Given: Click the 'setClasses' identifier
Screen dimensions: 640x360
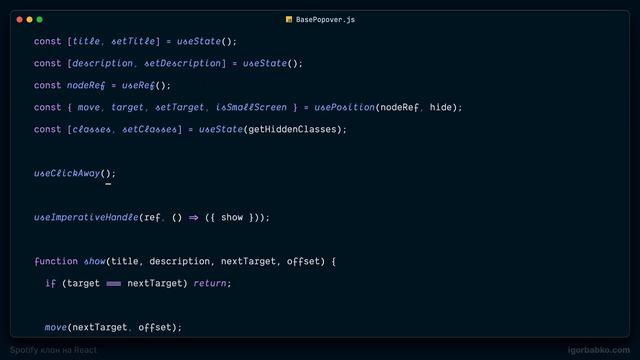Looking at the screenshot, I should pyautogui.click(x=149, y=129).
